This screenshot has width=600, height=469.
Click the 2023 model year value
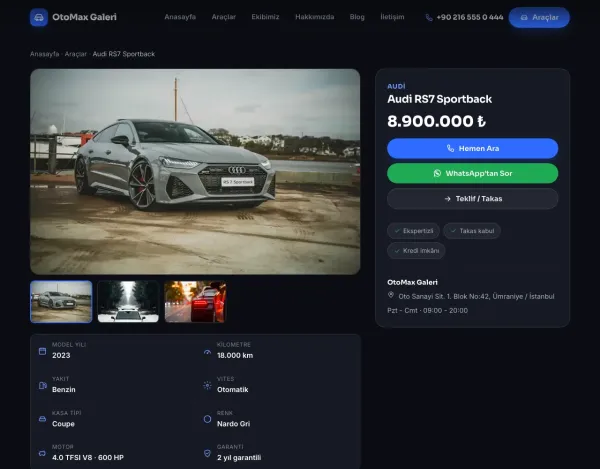click(x=61, y=355)
